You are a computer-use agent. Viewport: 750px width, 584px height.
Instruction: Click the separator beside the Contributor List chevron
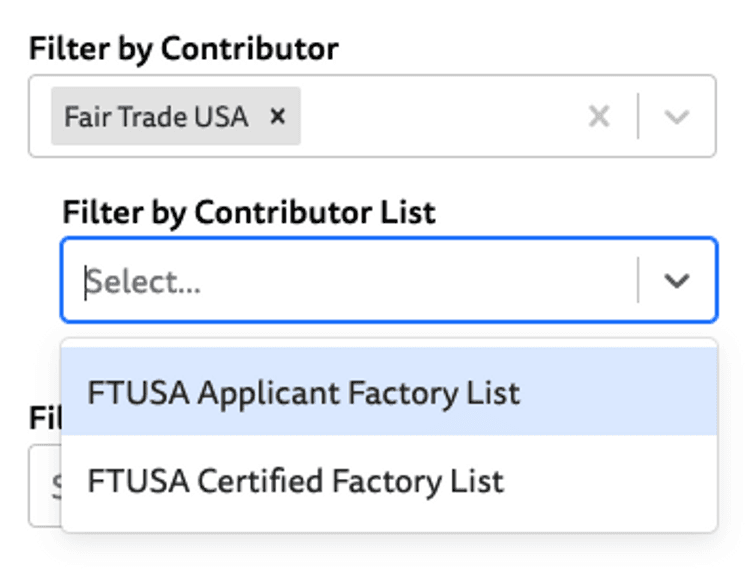[638, 280]
